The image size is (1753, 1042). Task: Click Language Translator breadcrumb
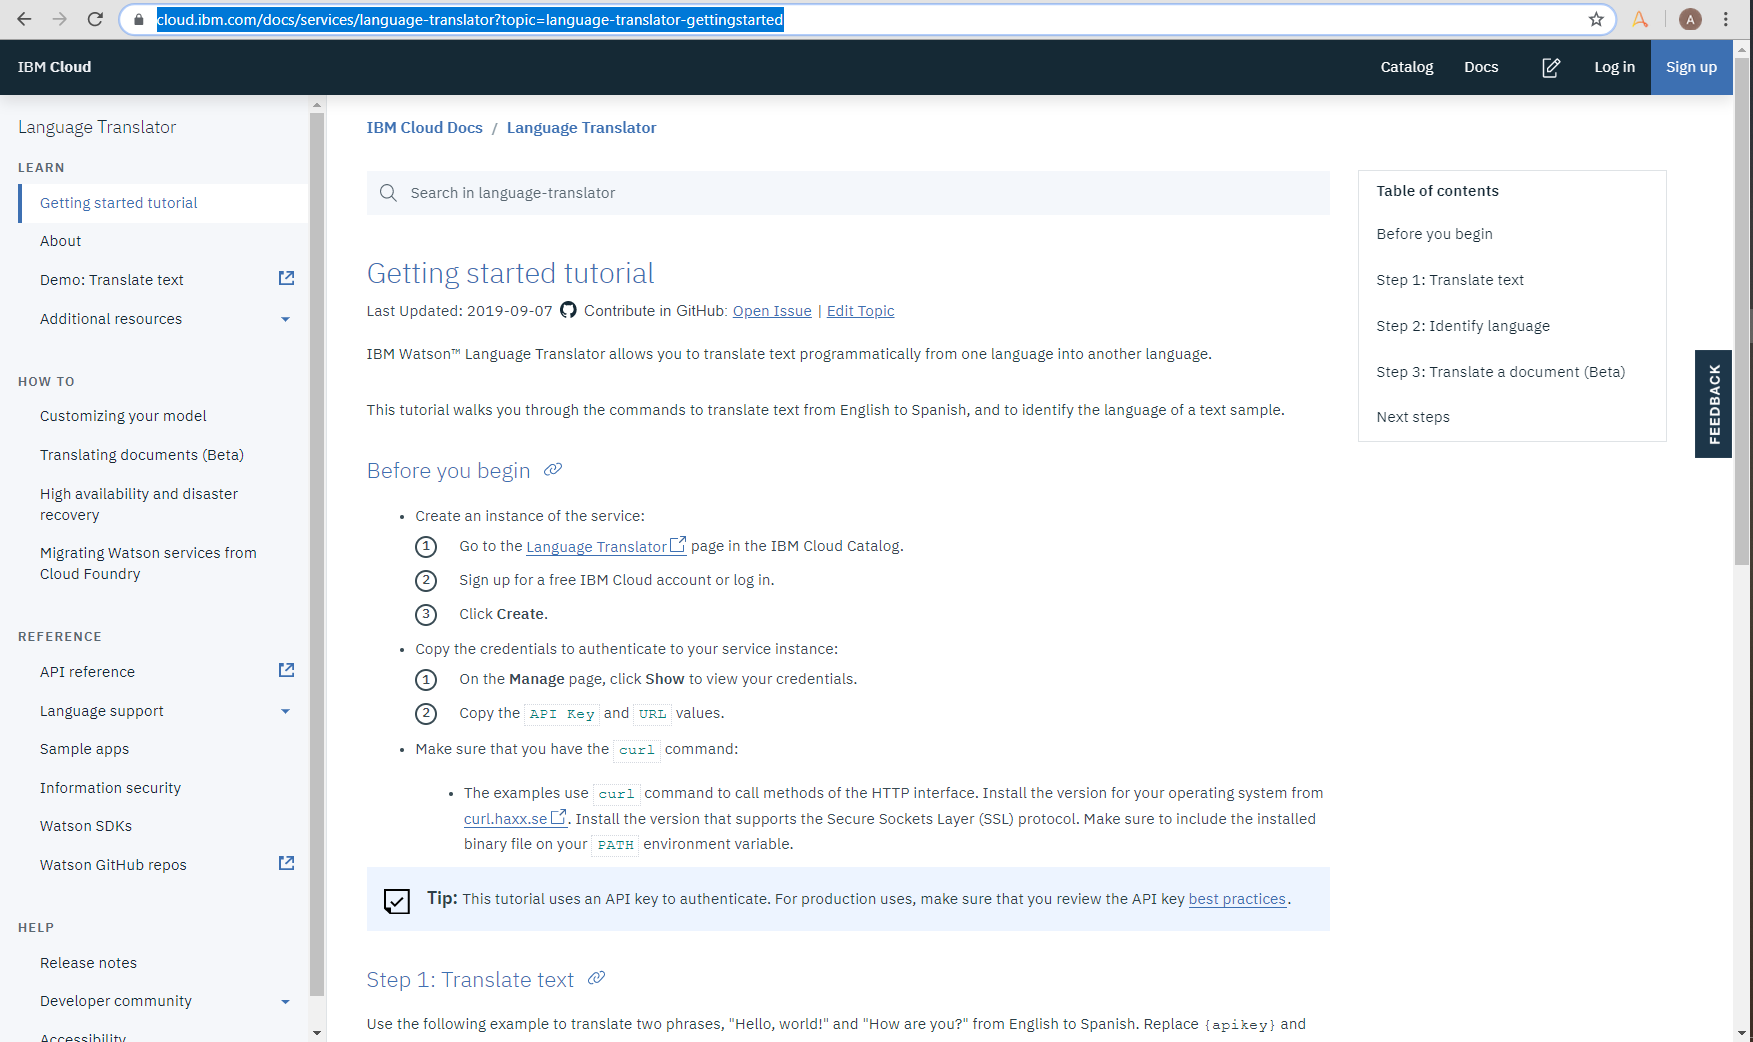581,128
